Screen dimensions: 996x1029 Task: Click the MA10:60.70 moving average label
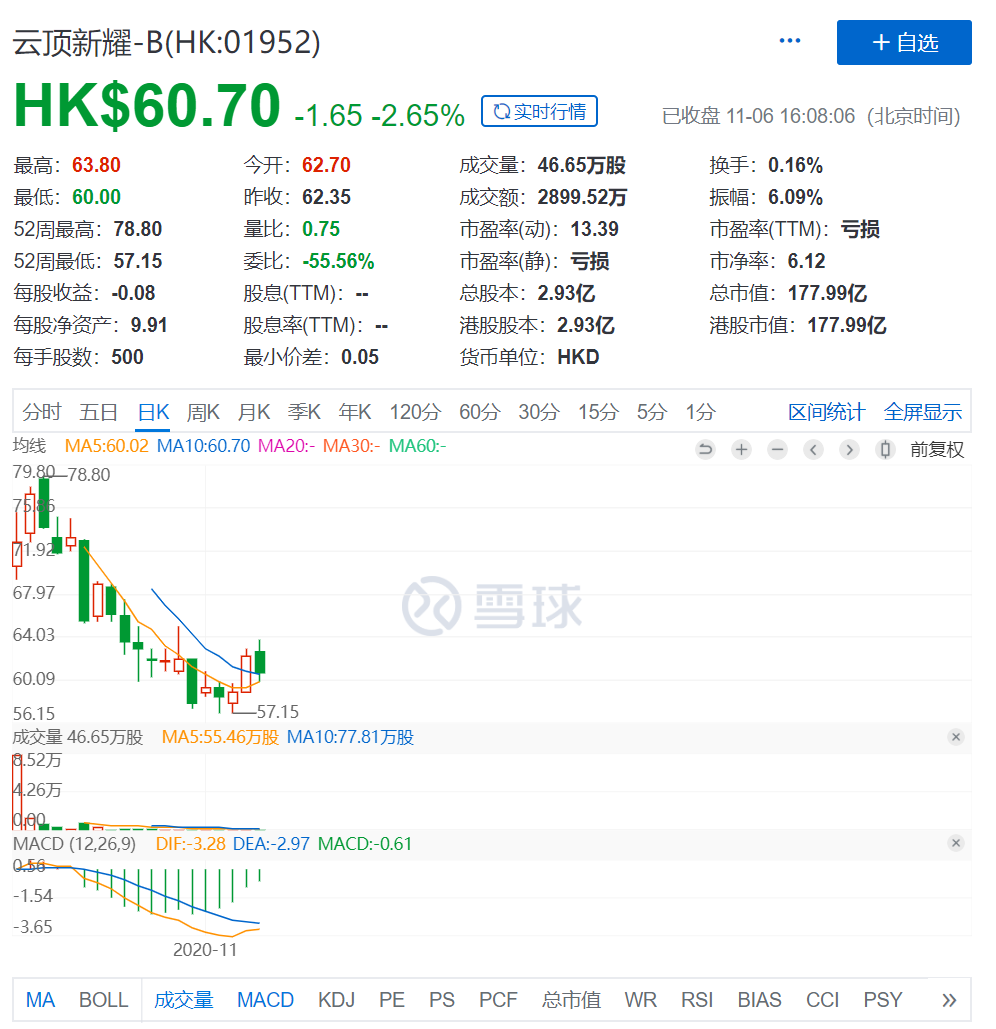click(x=203, y=446)
